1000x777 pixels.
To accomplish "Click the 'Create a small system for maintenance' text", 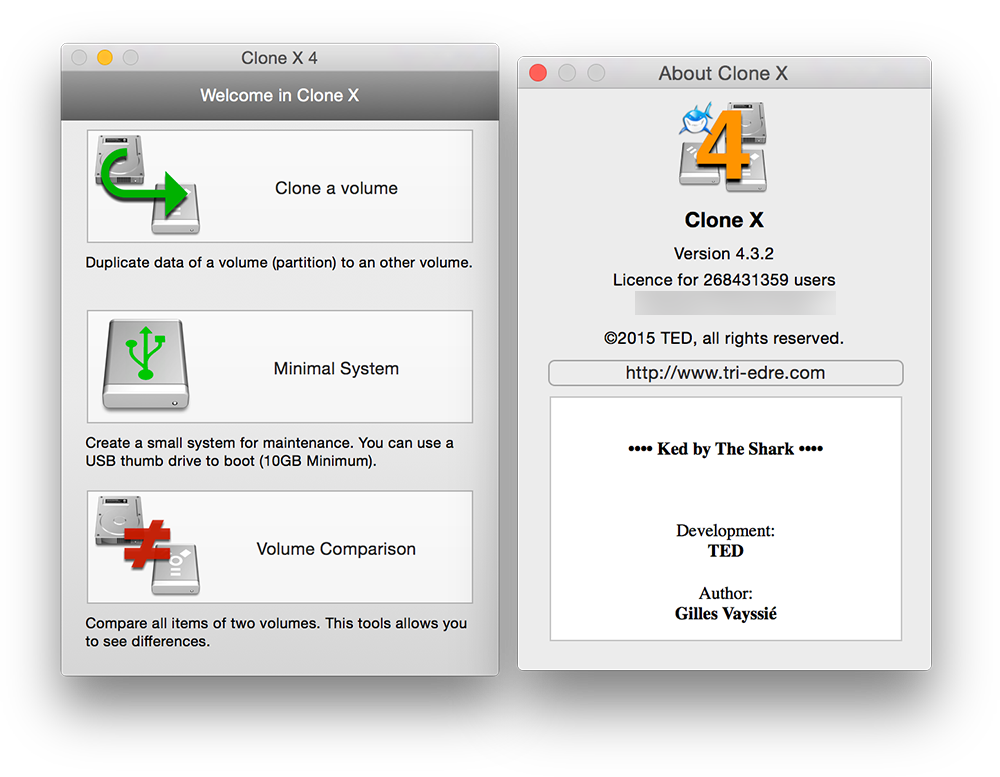I will point(270,452).
